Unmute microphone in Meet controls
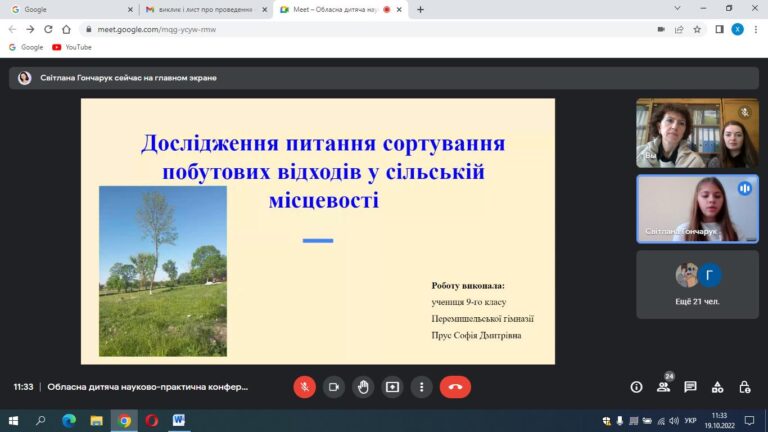 click(305, 387)
